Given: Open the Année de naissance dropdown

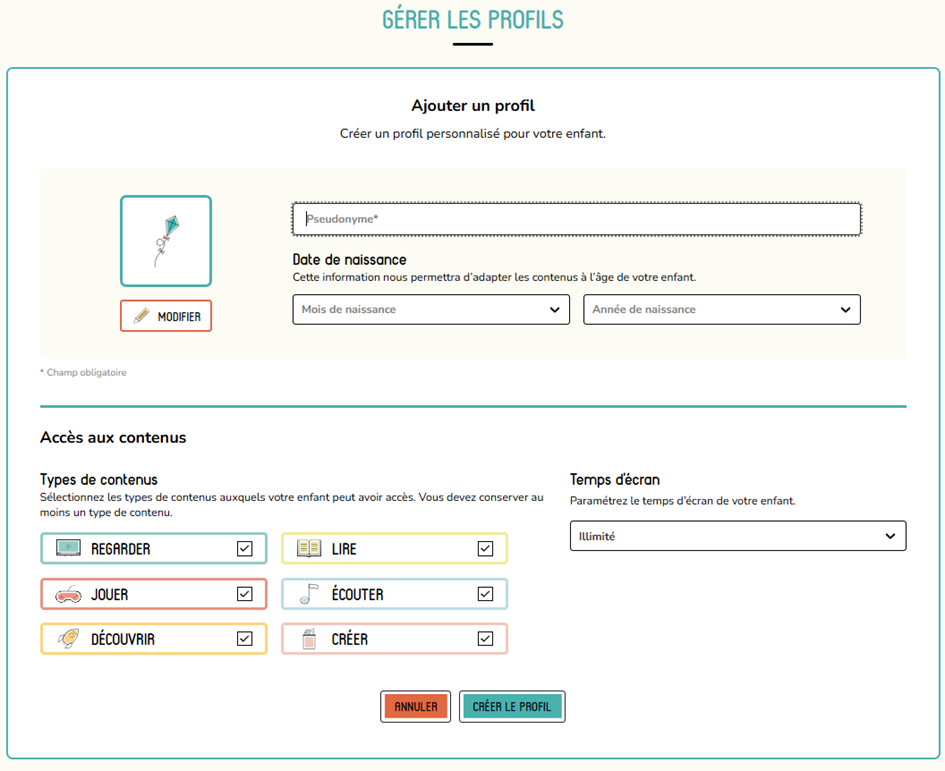Looking at the screenshot, I should 721,309.
